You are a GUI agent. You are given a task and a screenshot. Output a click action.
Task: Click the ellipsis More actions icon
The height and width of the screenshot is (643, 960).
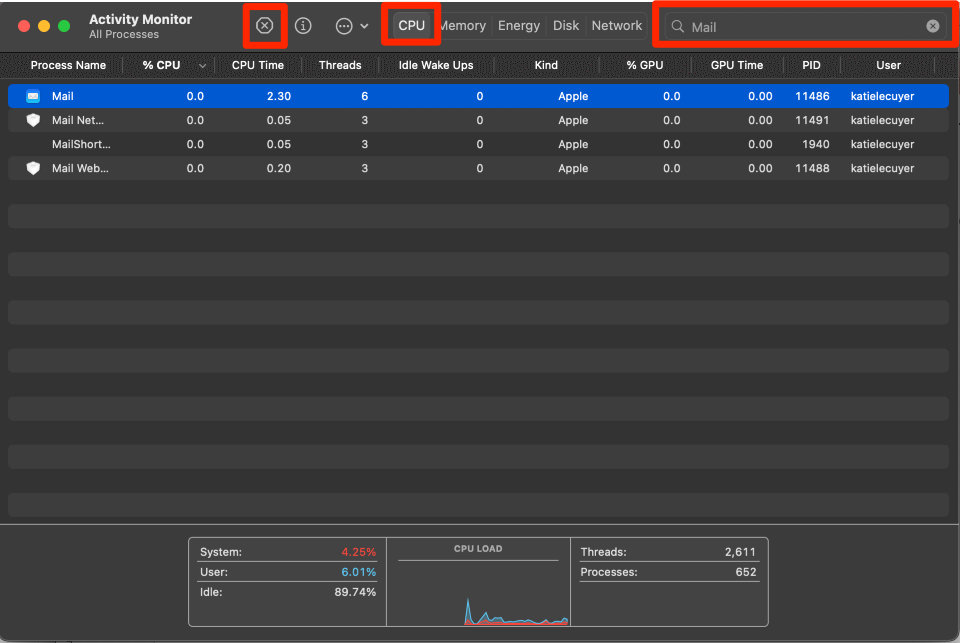coord(344,26)
